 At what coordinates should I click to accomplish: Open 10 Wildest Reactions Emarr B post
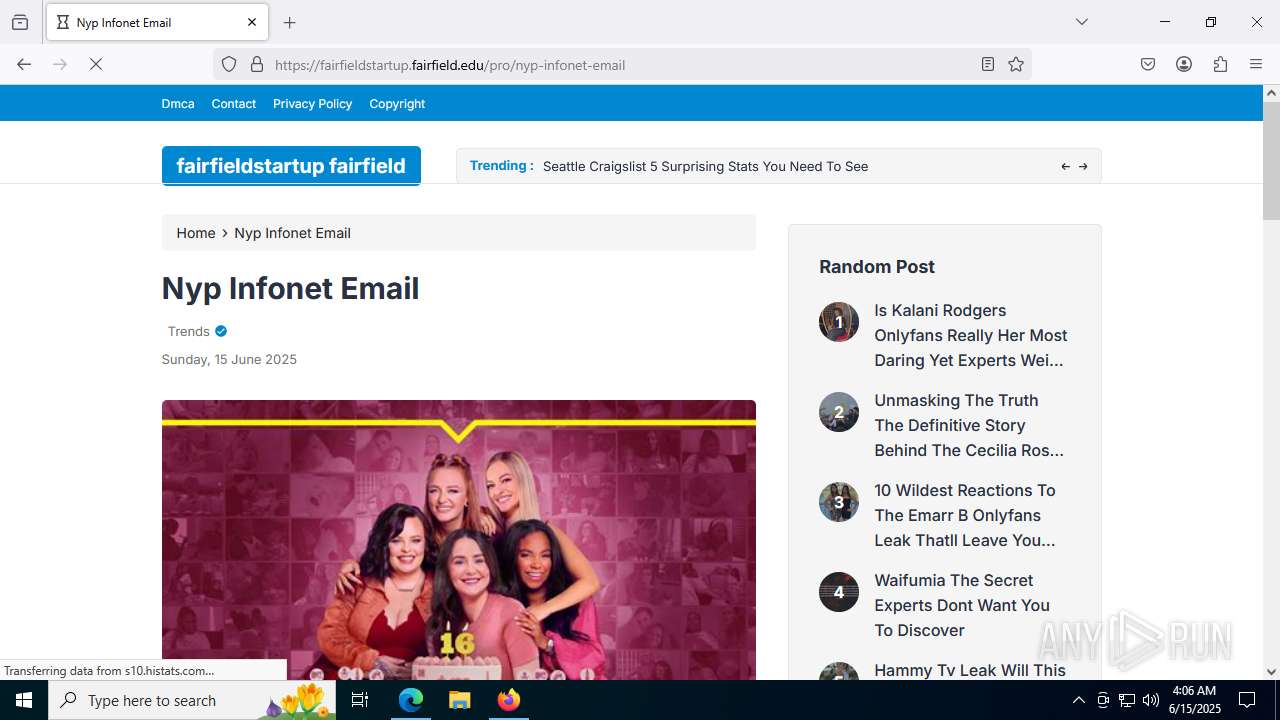(964, 515)
